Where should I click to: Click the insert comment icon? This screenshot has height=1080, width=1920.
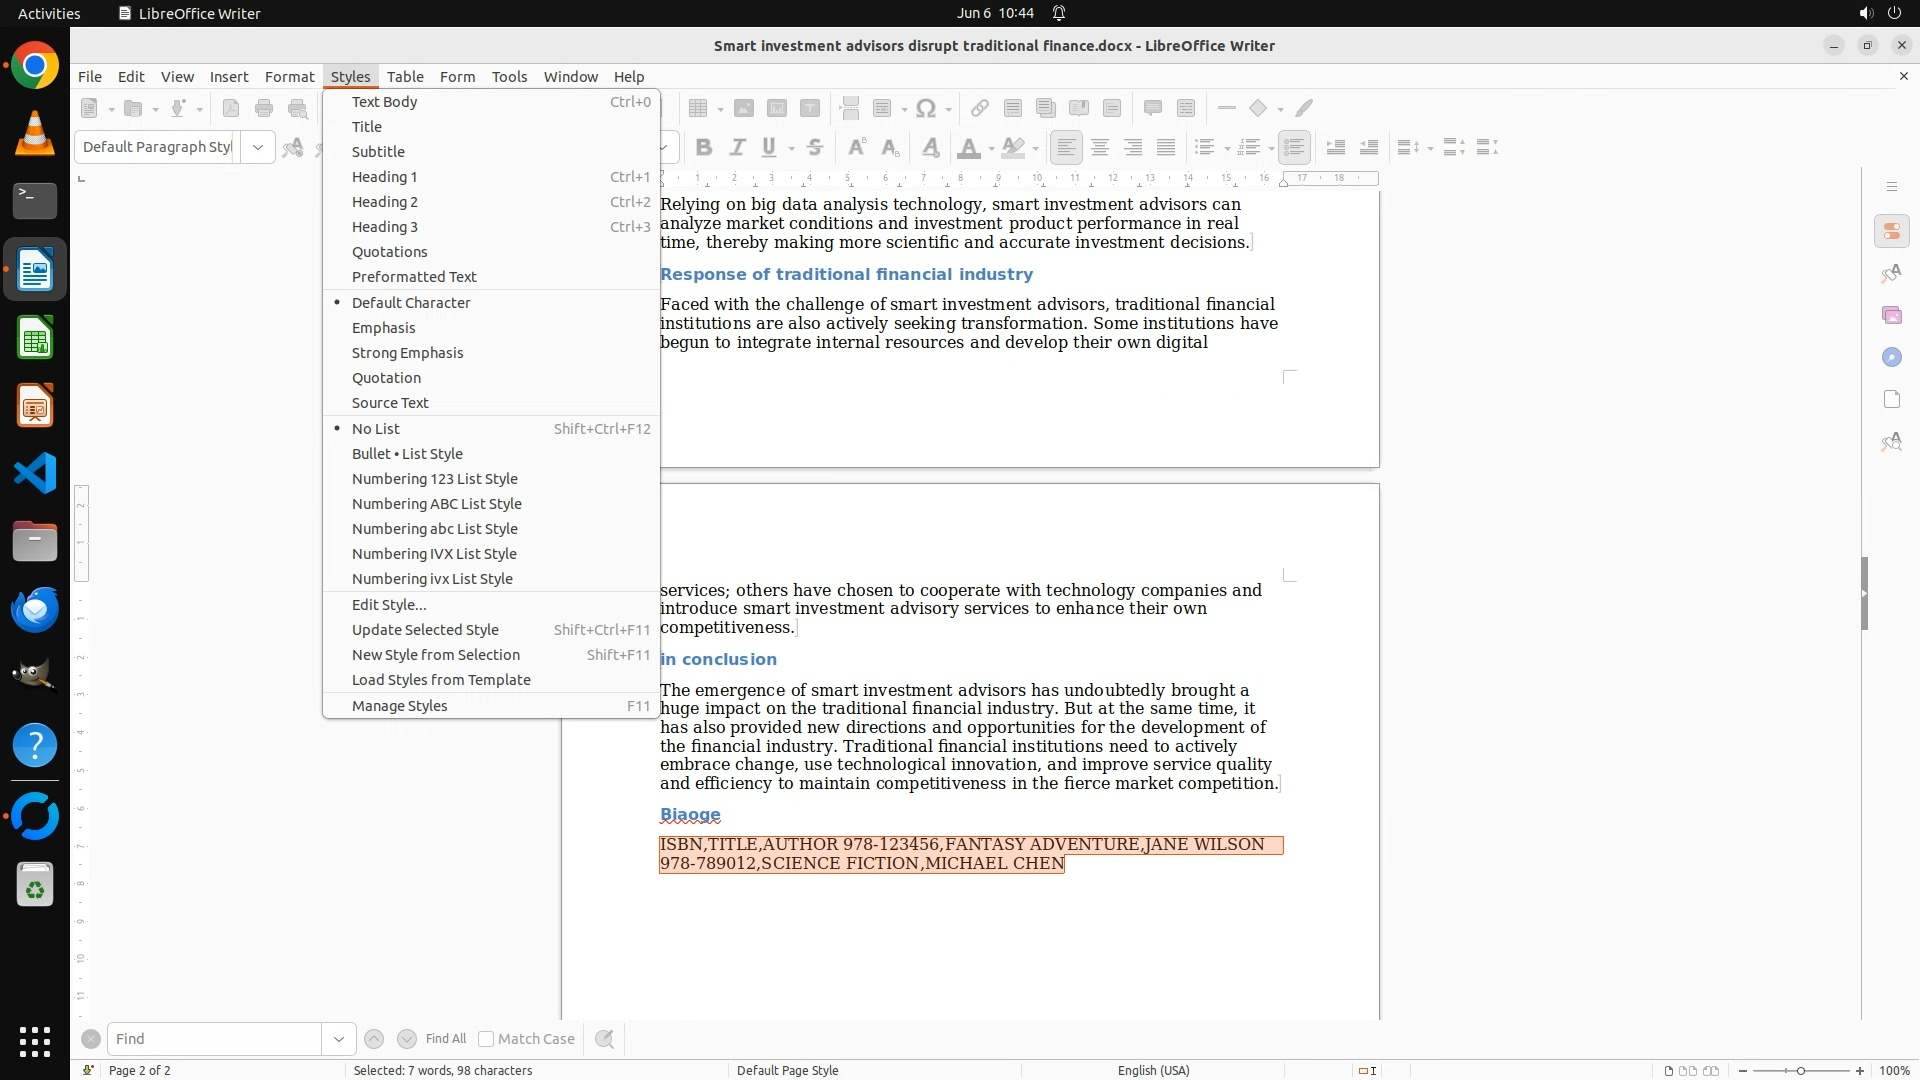pyautogui.click(x=1152, y=108)
